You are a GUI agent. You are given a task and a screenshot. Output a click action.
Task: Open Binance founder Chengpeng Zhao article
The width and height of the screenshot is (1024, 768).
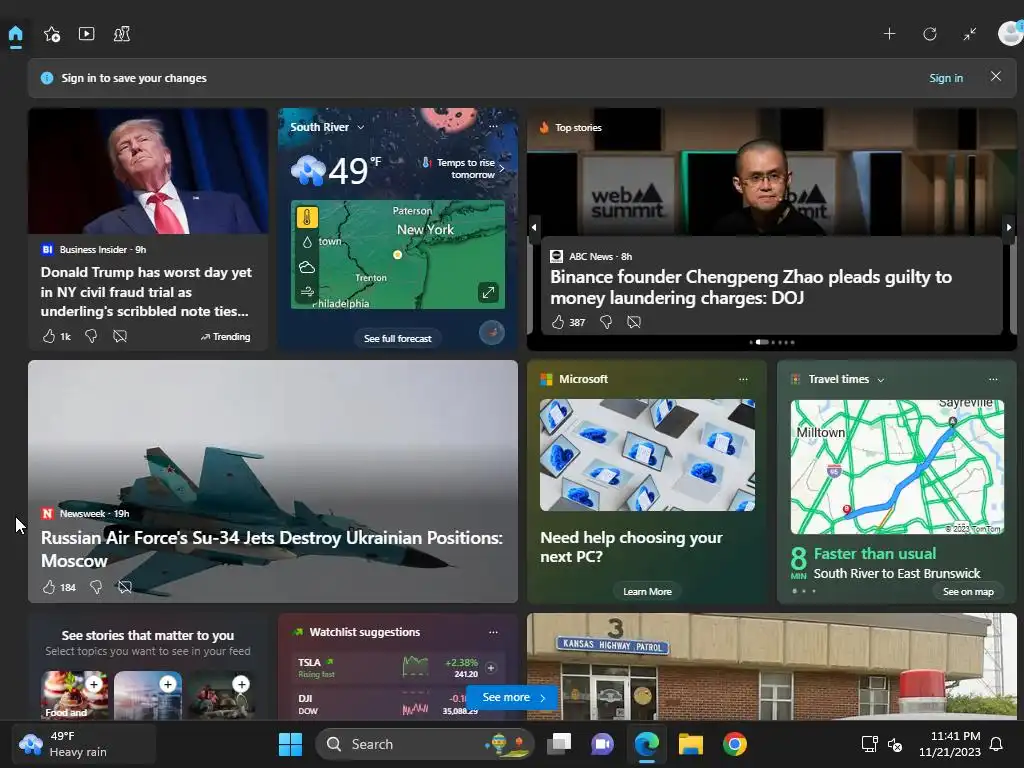750,287
